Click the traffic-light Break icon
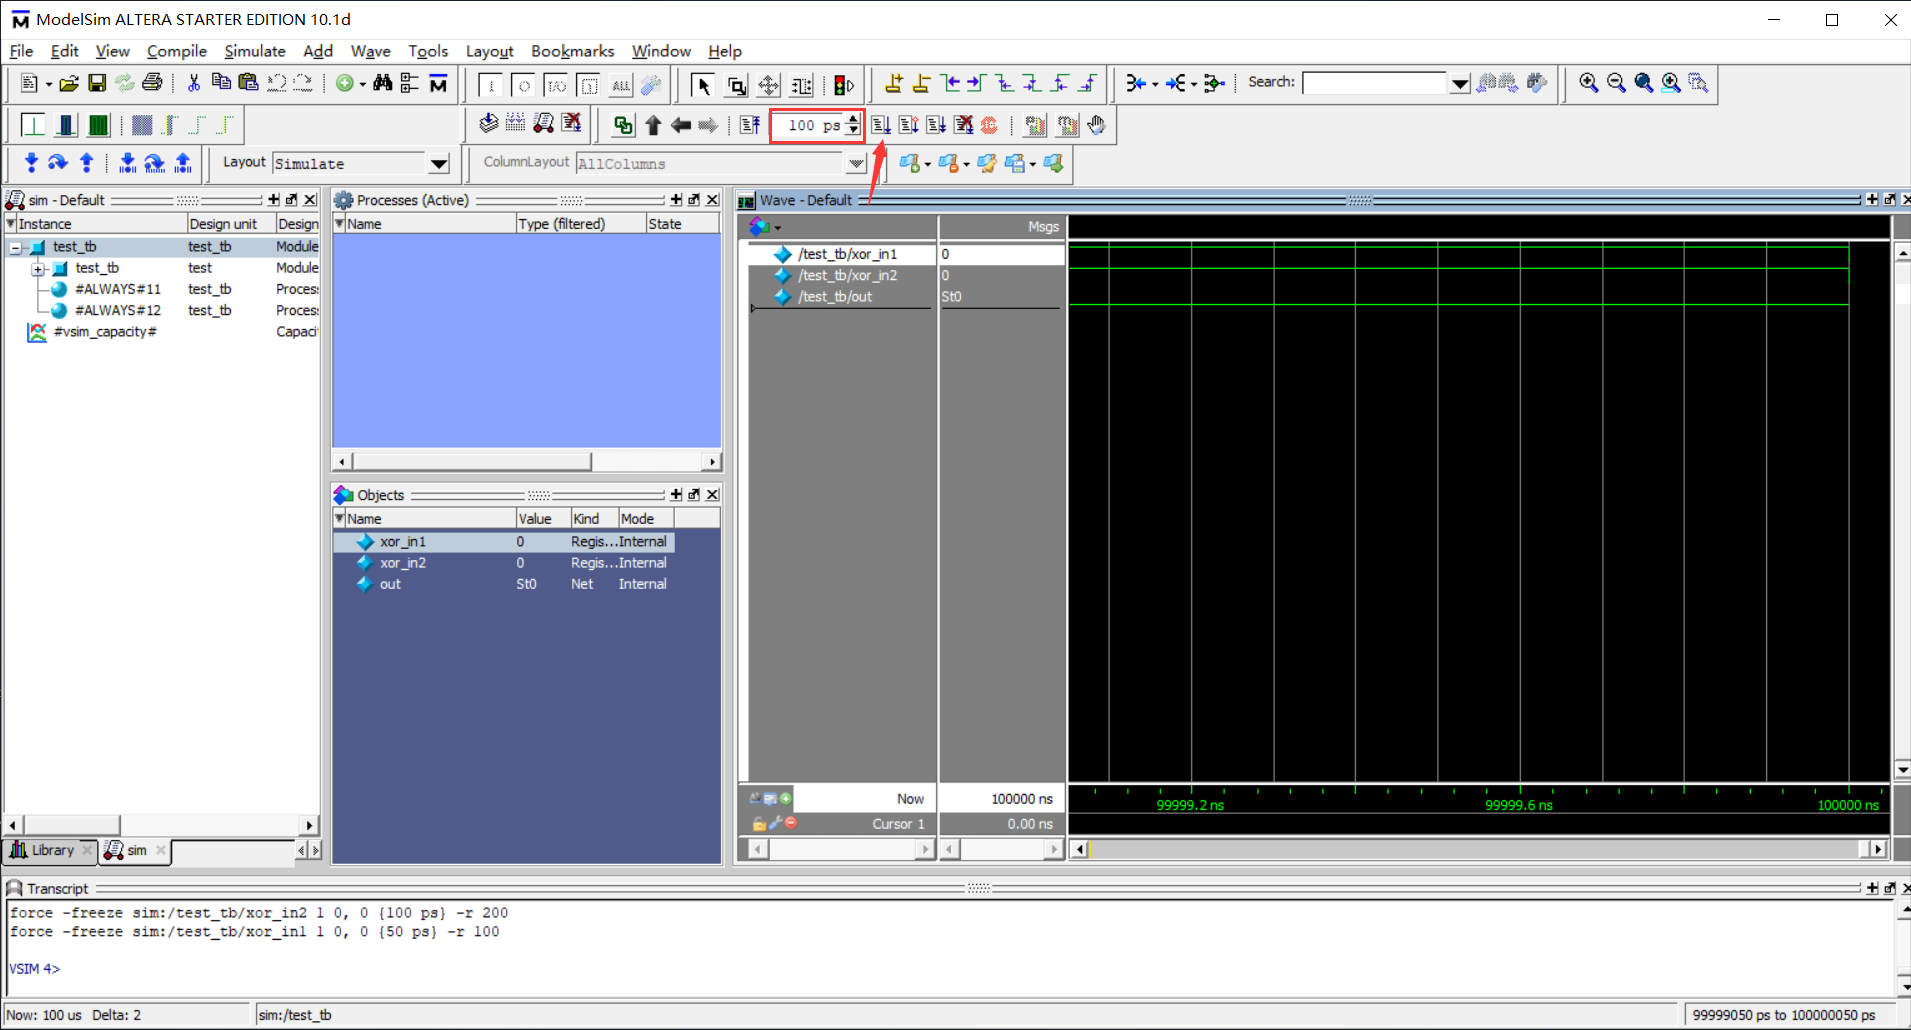 coord(842,84)
